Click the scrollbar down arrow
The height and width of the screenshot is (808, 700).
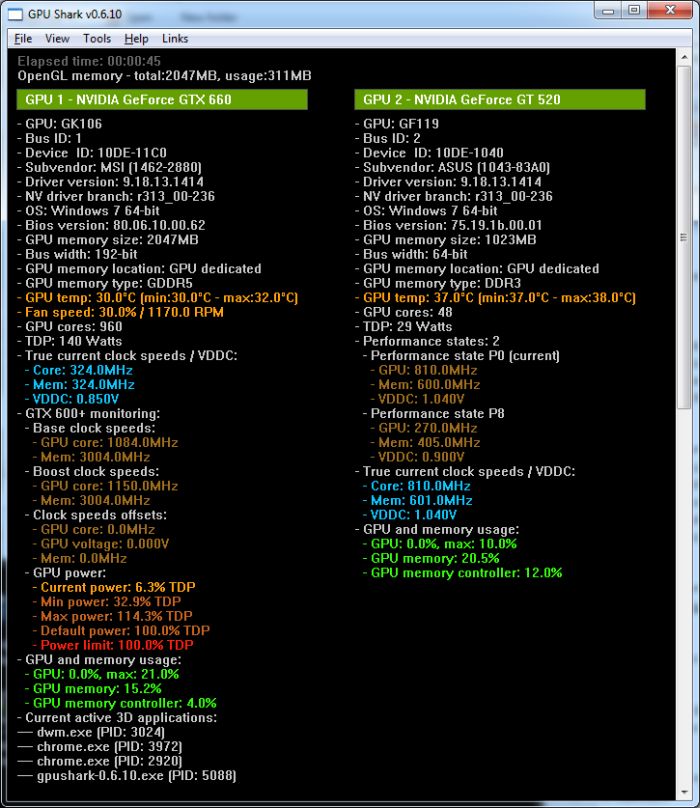click(684, 792)
